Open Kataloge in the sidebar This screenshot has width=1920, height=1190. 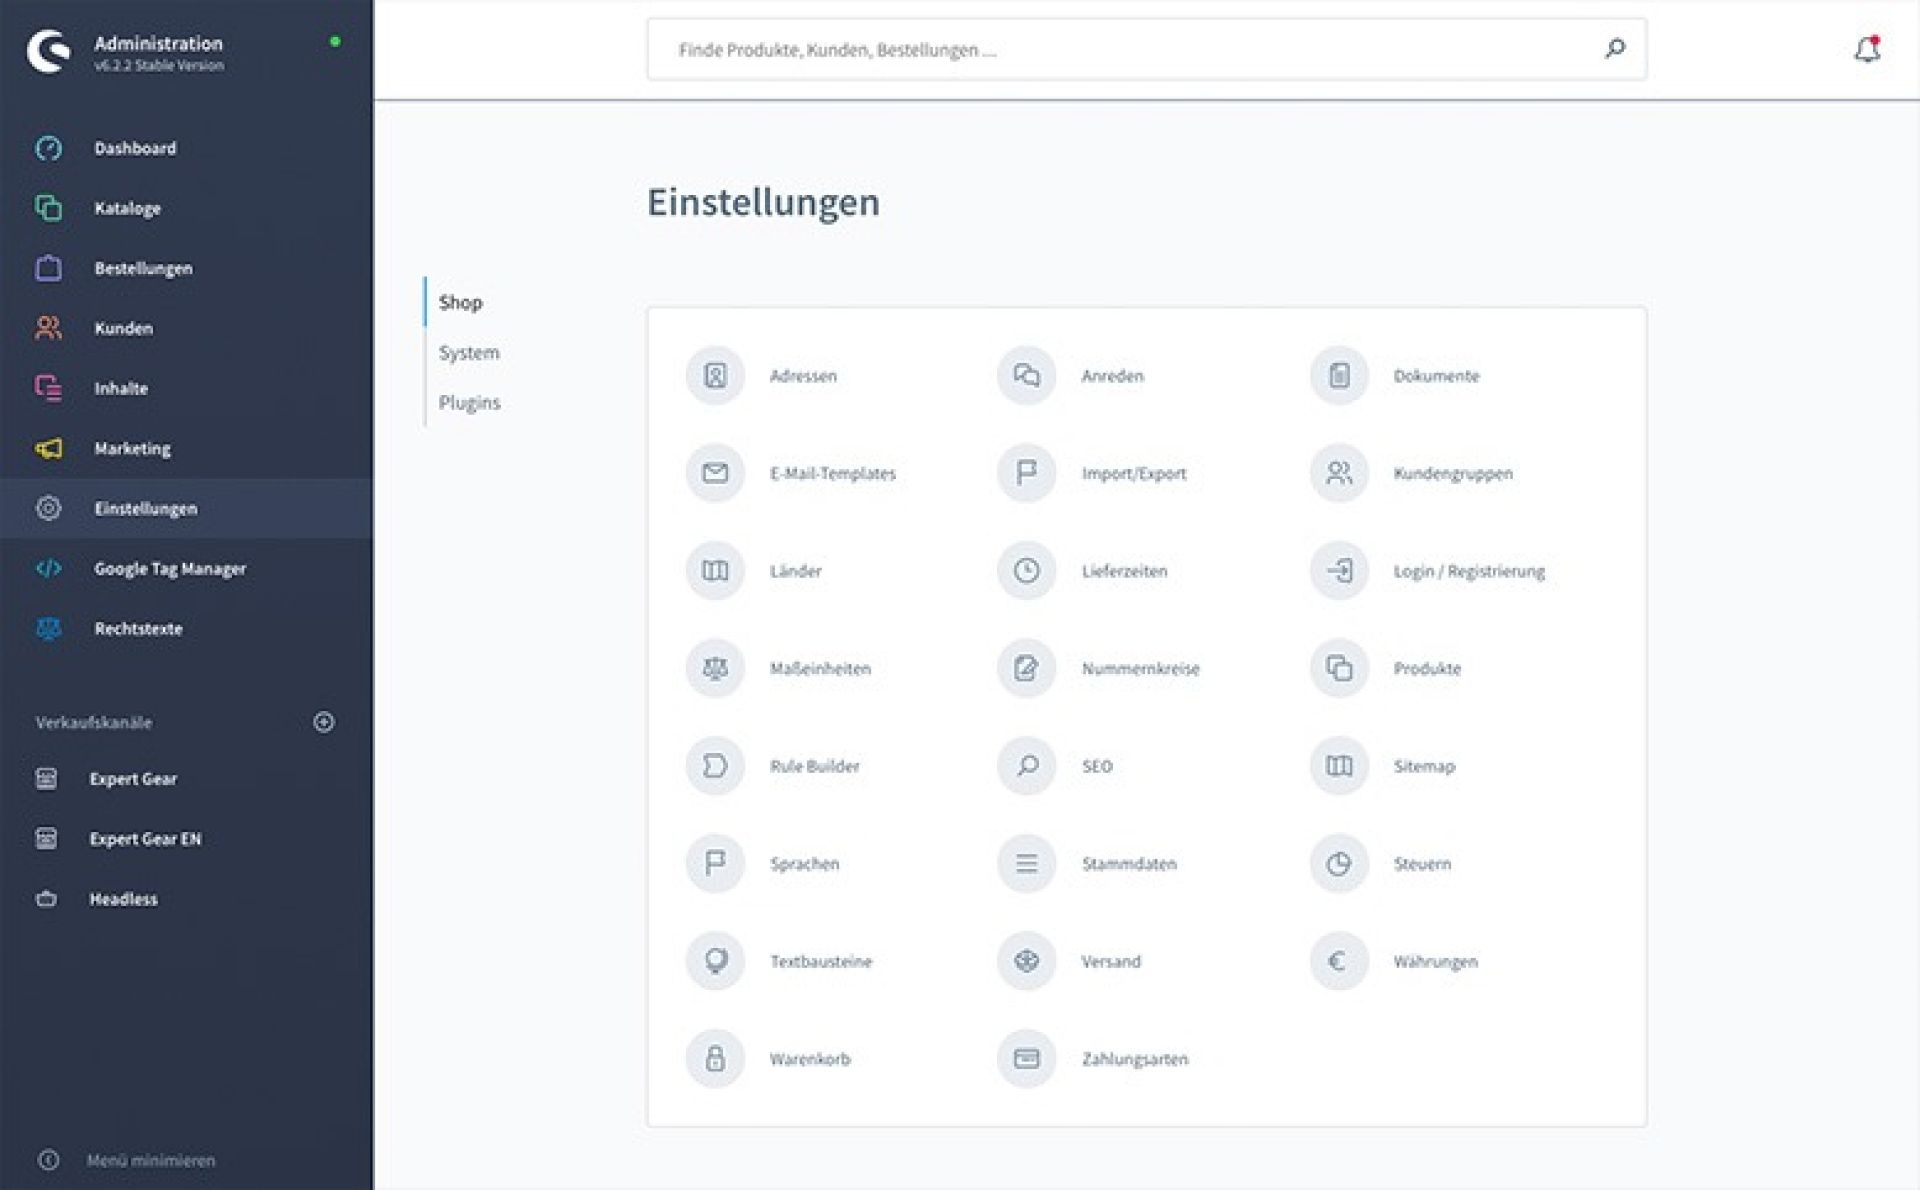tap(127, 208)
